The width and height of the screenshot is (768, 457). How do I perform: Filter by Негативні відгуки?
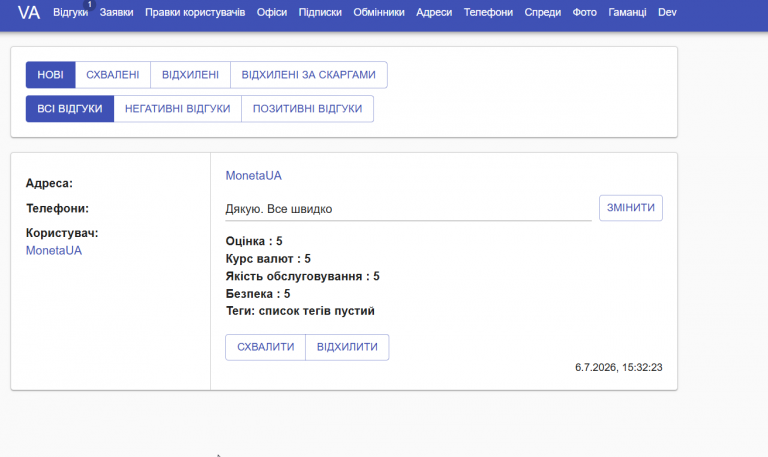tap(177, 109)
